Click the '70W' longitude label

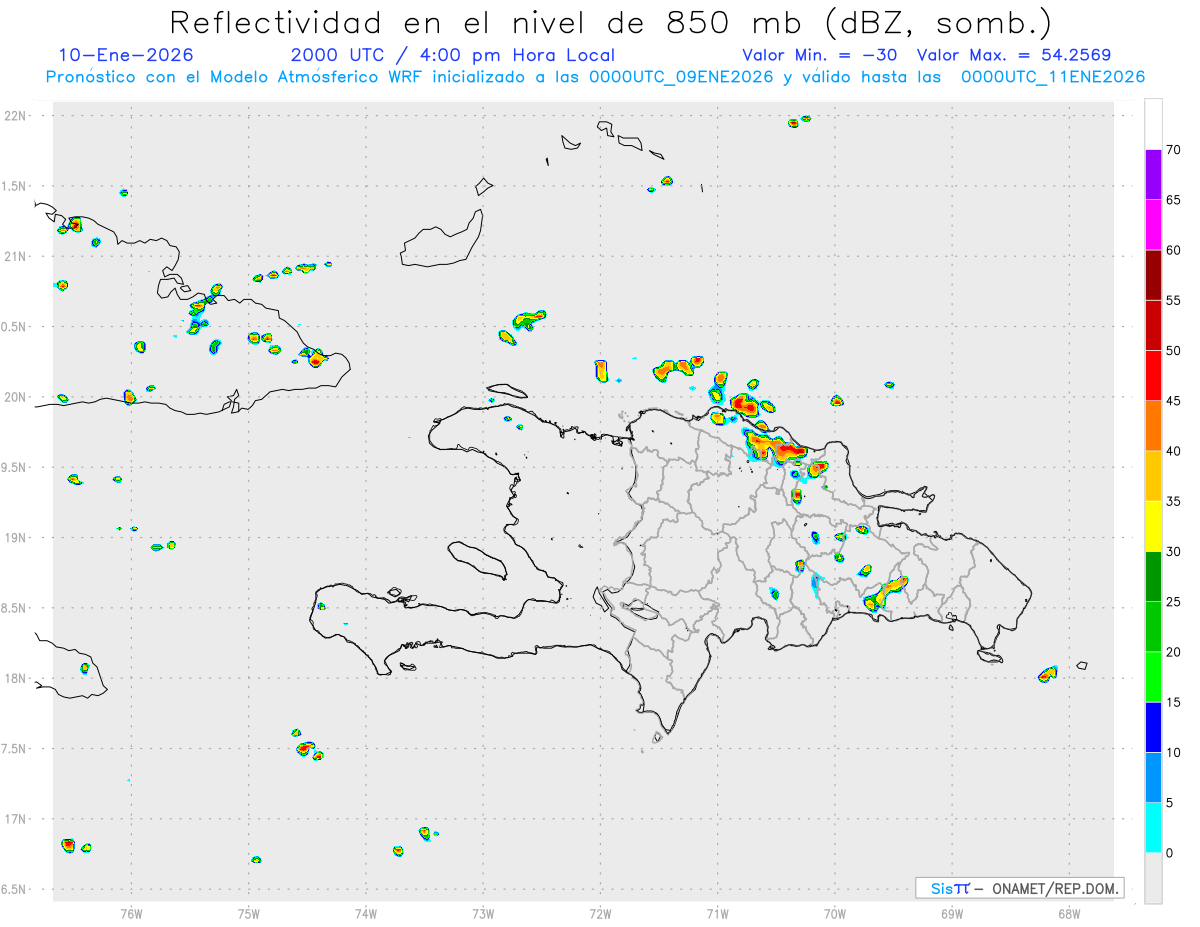click(x=835, y=913)
